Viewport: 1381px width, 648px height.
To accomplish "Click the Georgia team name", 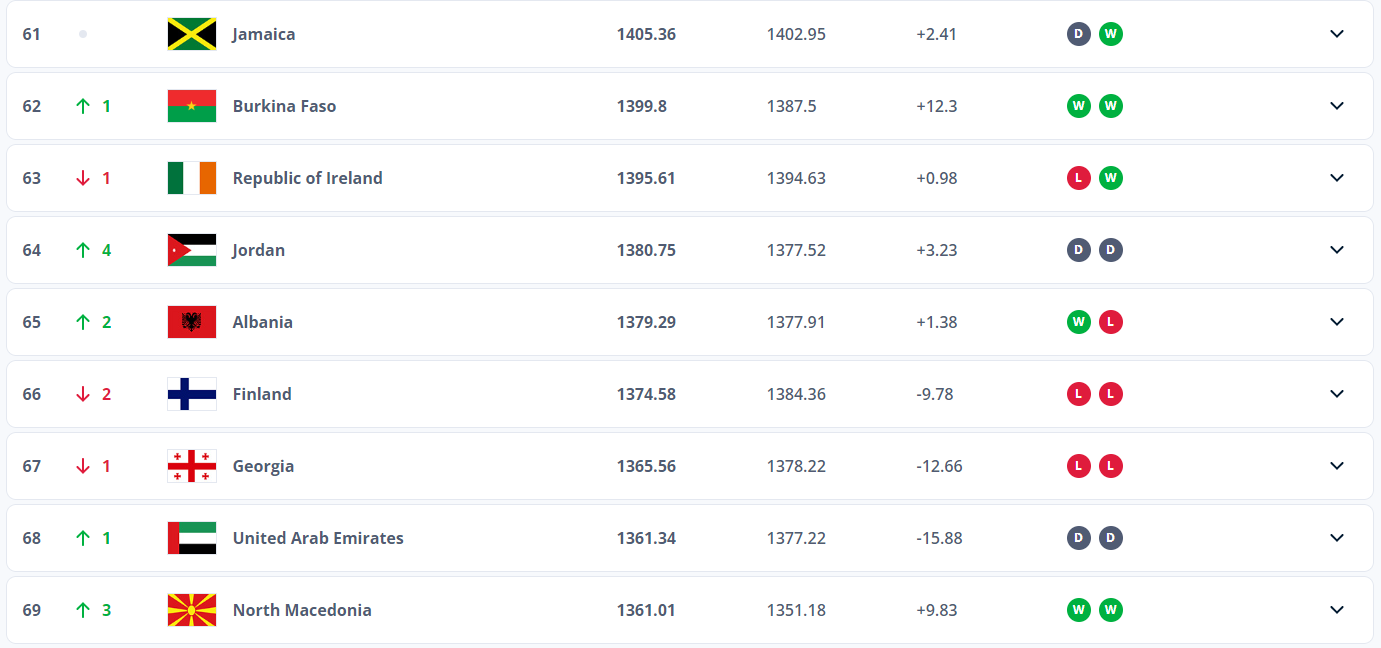I will [x=263, y=466].
